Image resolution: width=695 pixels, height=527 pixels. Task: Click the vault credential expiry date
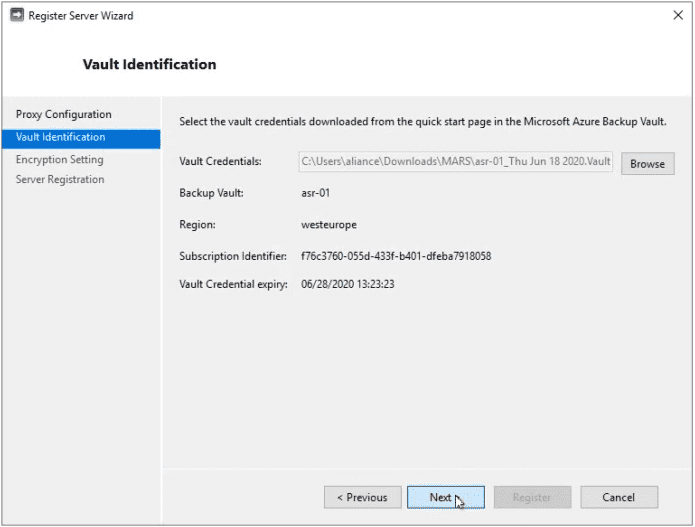(x=348, y=284)
